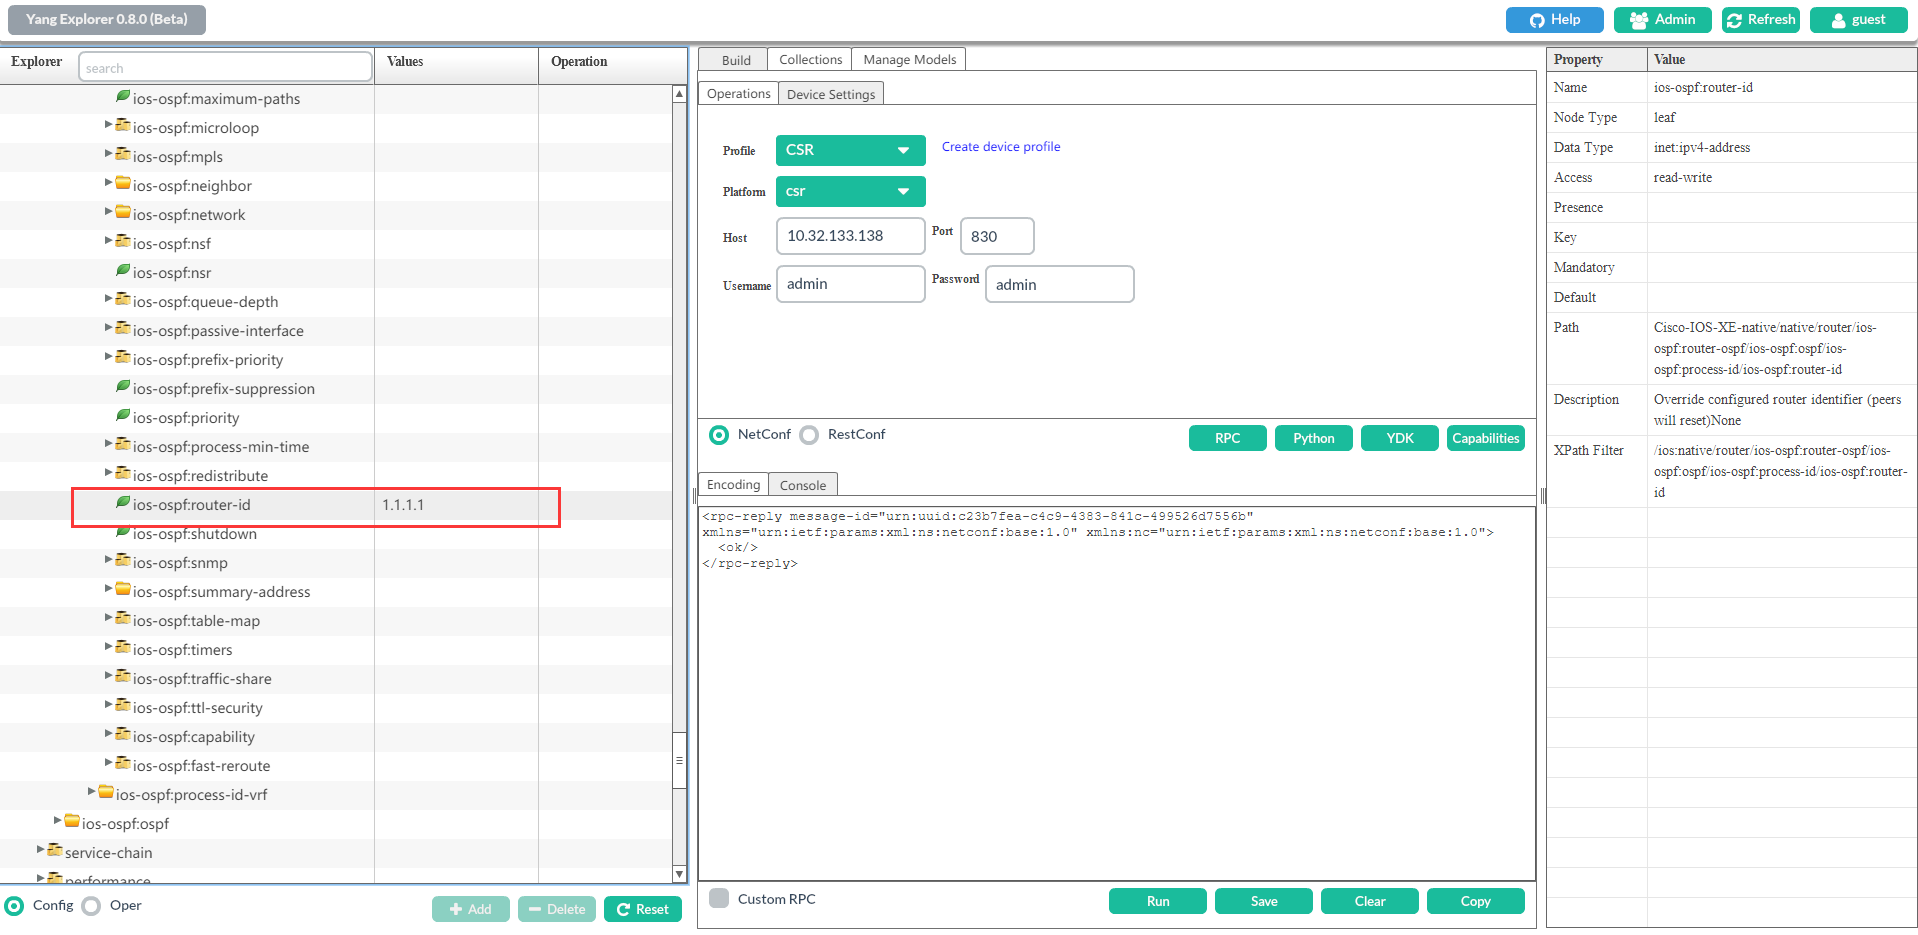
Task: Click the green leaf icon beside ios-ospf:router-id
Action: 123,504
